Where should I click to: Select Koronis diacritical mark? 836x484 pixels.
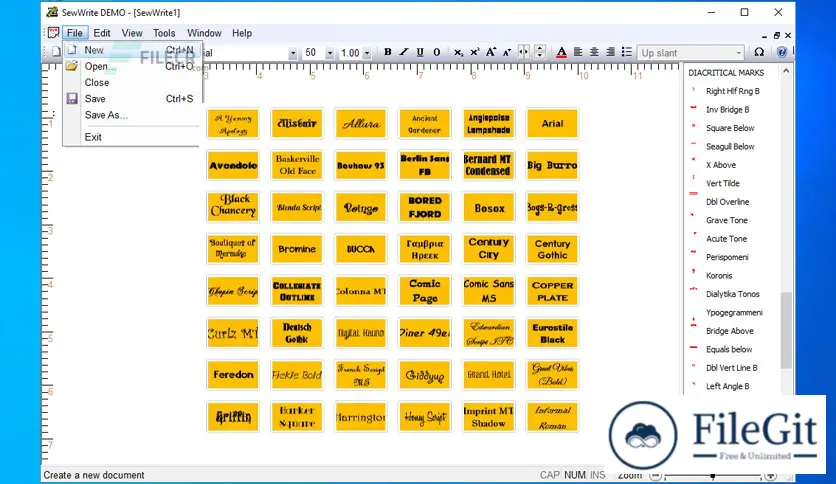[x=719, y=276]
